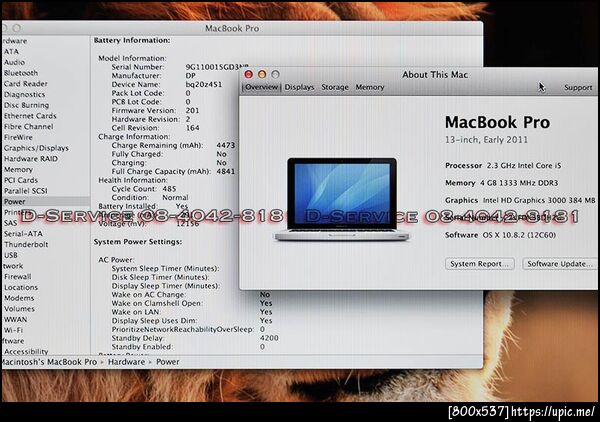Open Graphics/Displays sidebar entry
The height and width of the screenshot is (422, 600).
pos(36,148)
